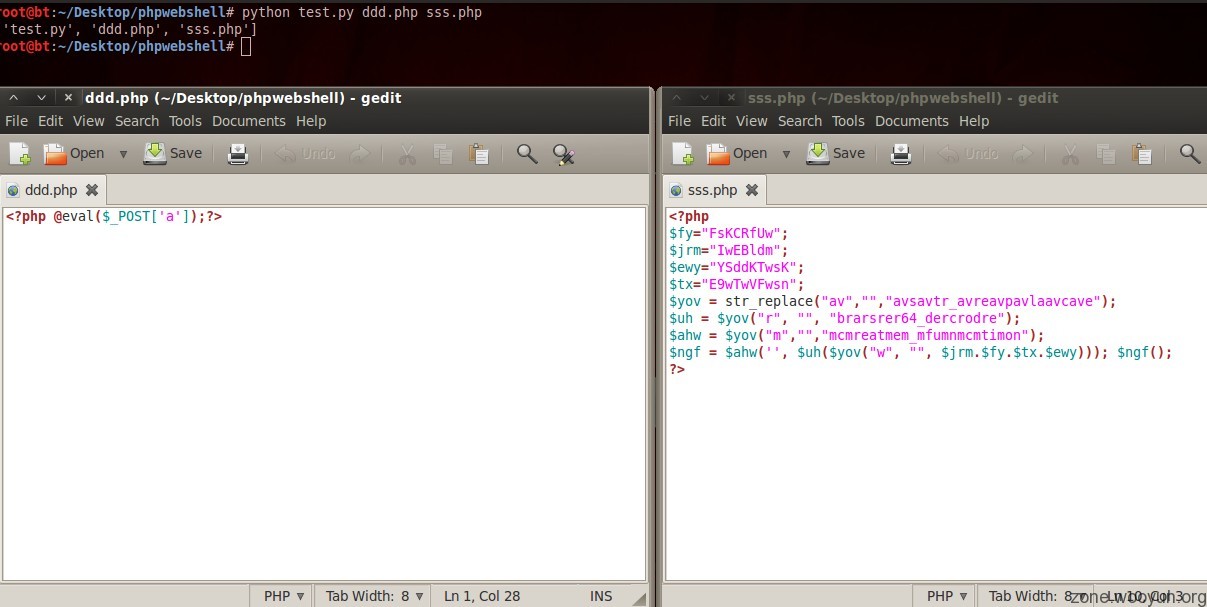Open Tools menu in sss.php window
Image resolution: width=1207 pixels, height=607 pixels.
click(x=848, y=121)
